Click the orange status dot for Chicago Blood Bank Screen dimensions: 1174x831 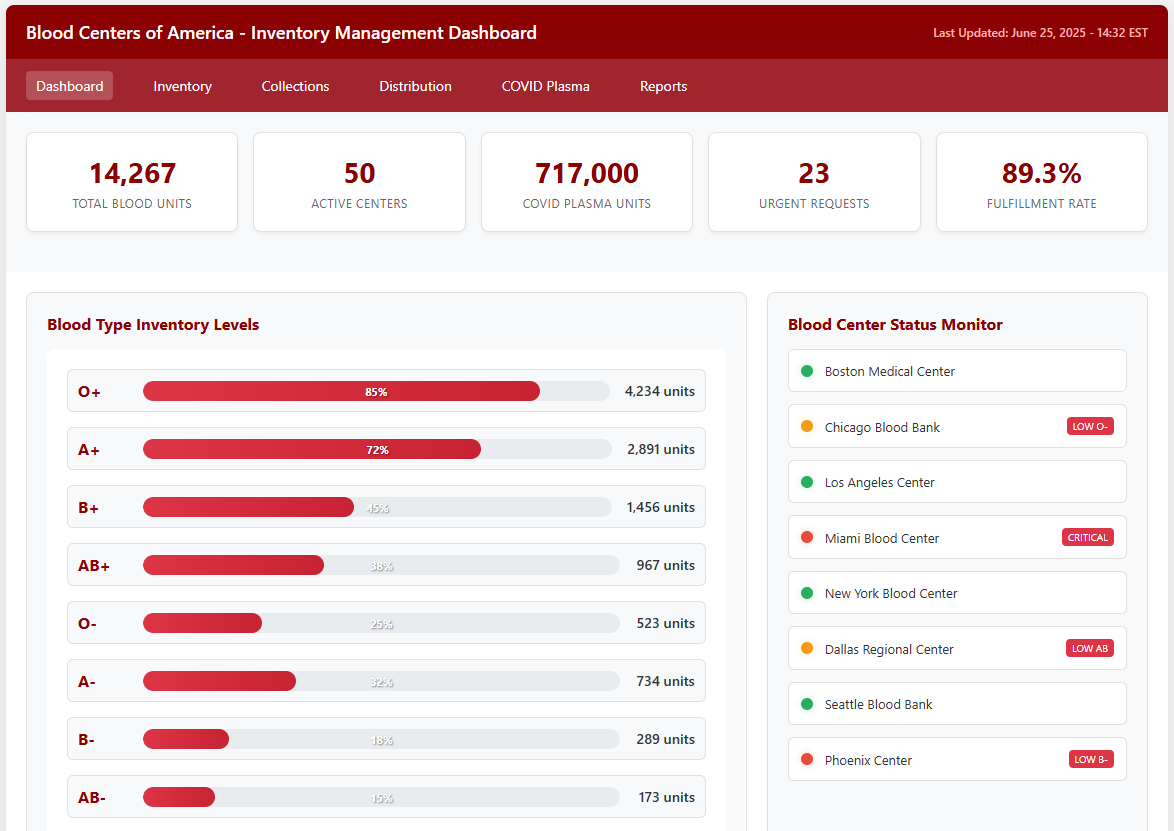coord(807,426)
